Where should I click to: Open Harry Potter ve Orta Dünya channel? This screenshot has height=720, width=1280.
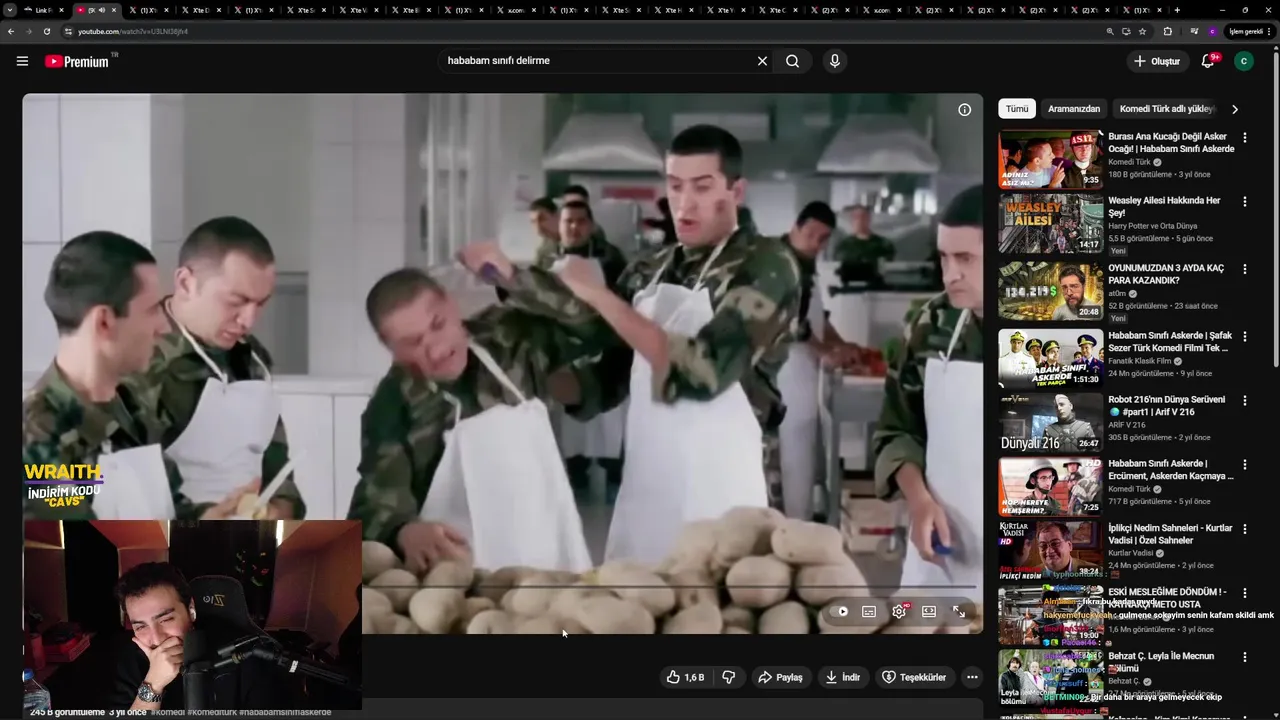(x=1152, y=226)
